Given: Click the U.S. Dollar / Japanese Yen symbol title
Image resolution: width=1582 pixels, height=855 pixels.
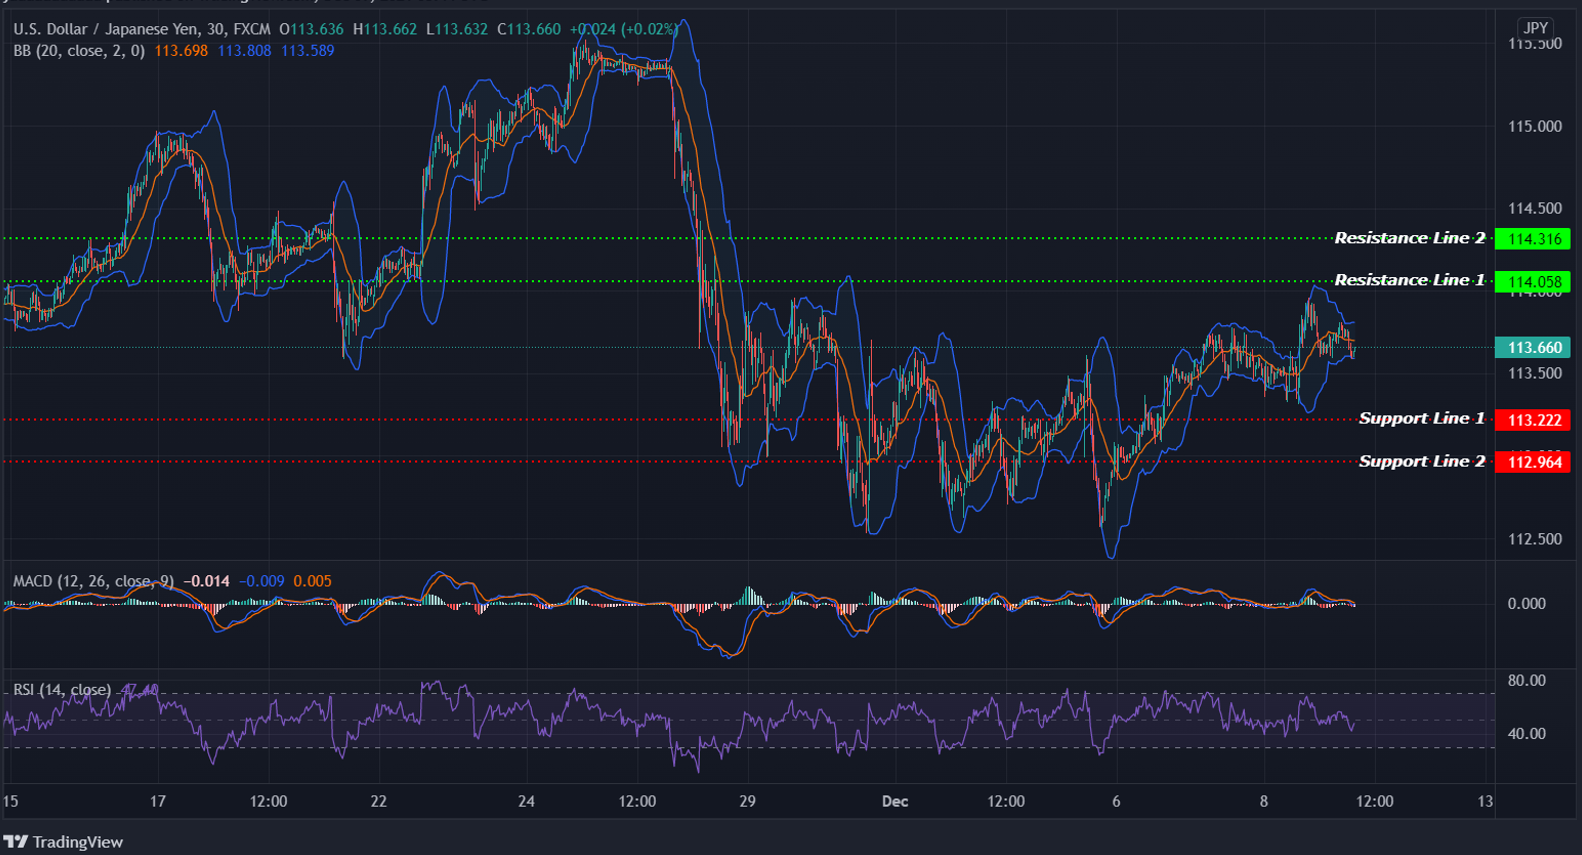Looking at the screenshot, I should 141,29.
